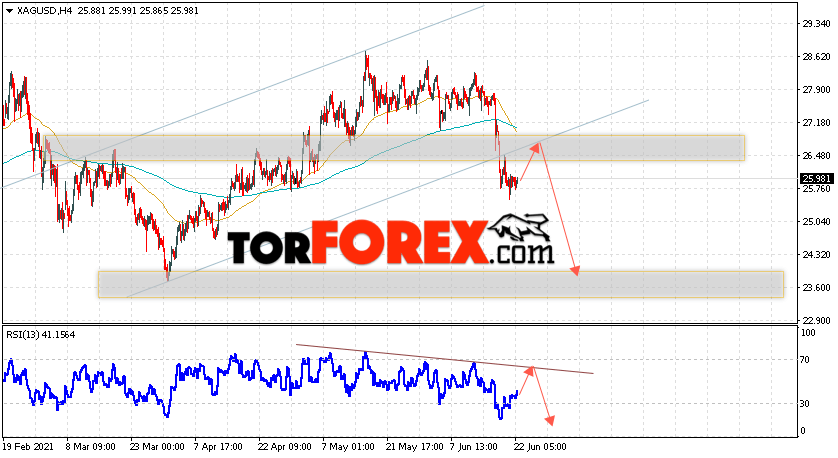838x458 pixels.
Task: Select the RSI 0 level label
Action: (804, 431)
